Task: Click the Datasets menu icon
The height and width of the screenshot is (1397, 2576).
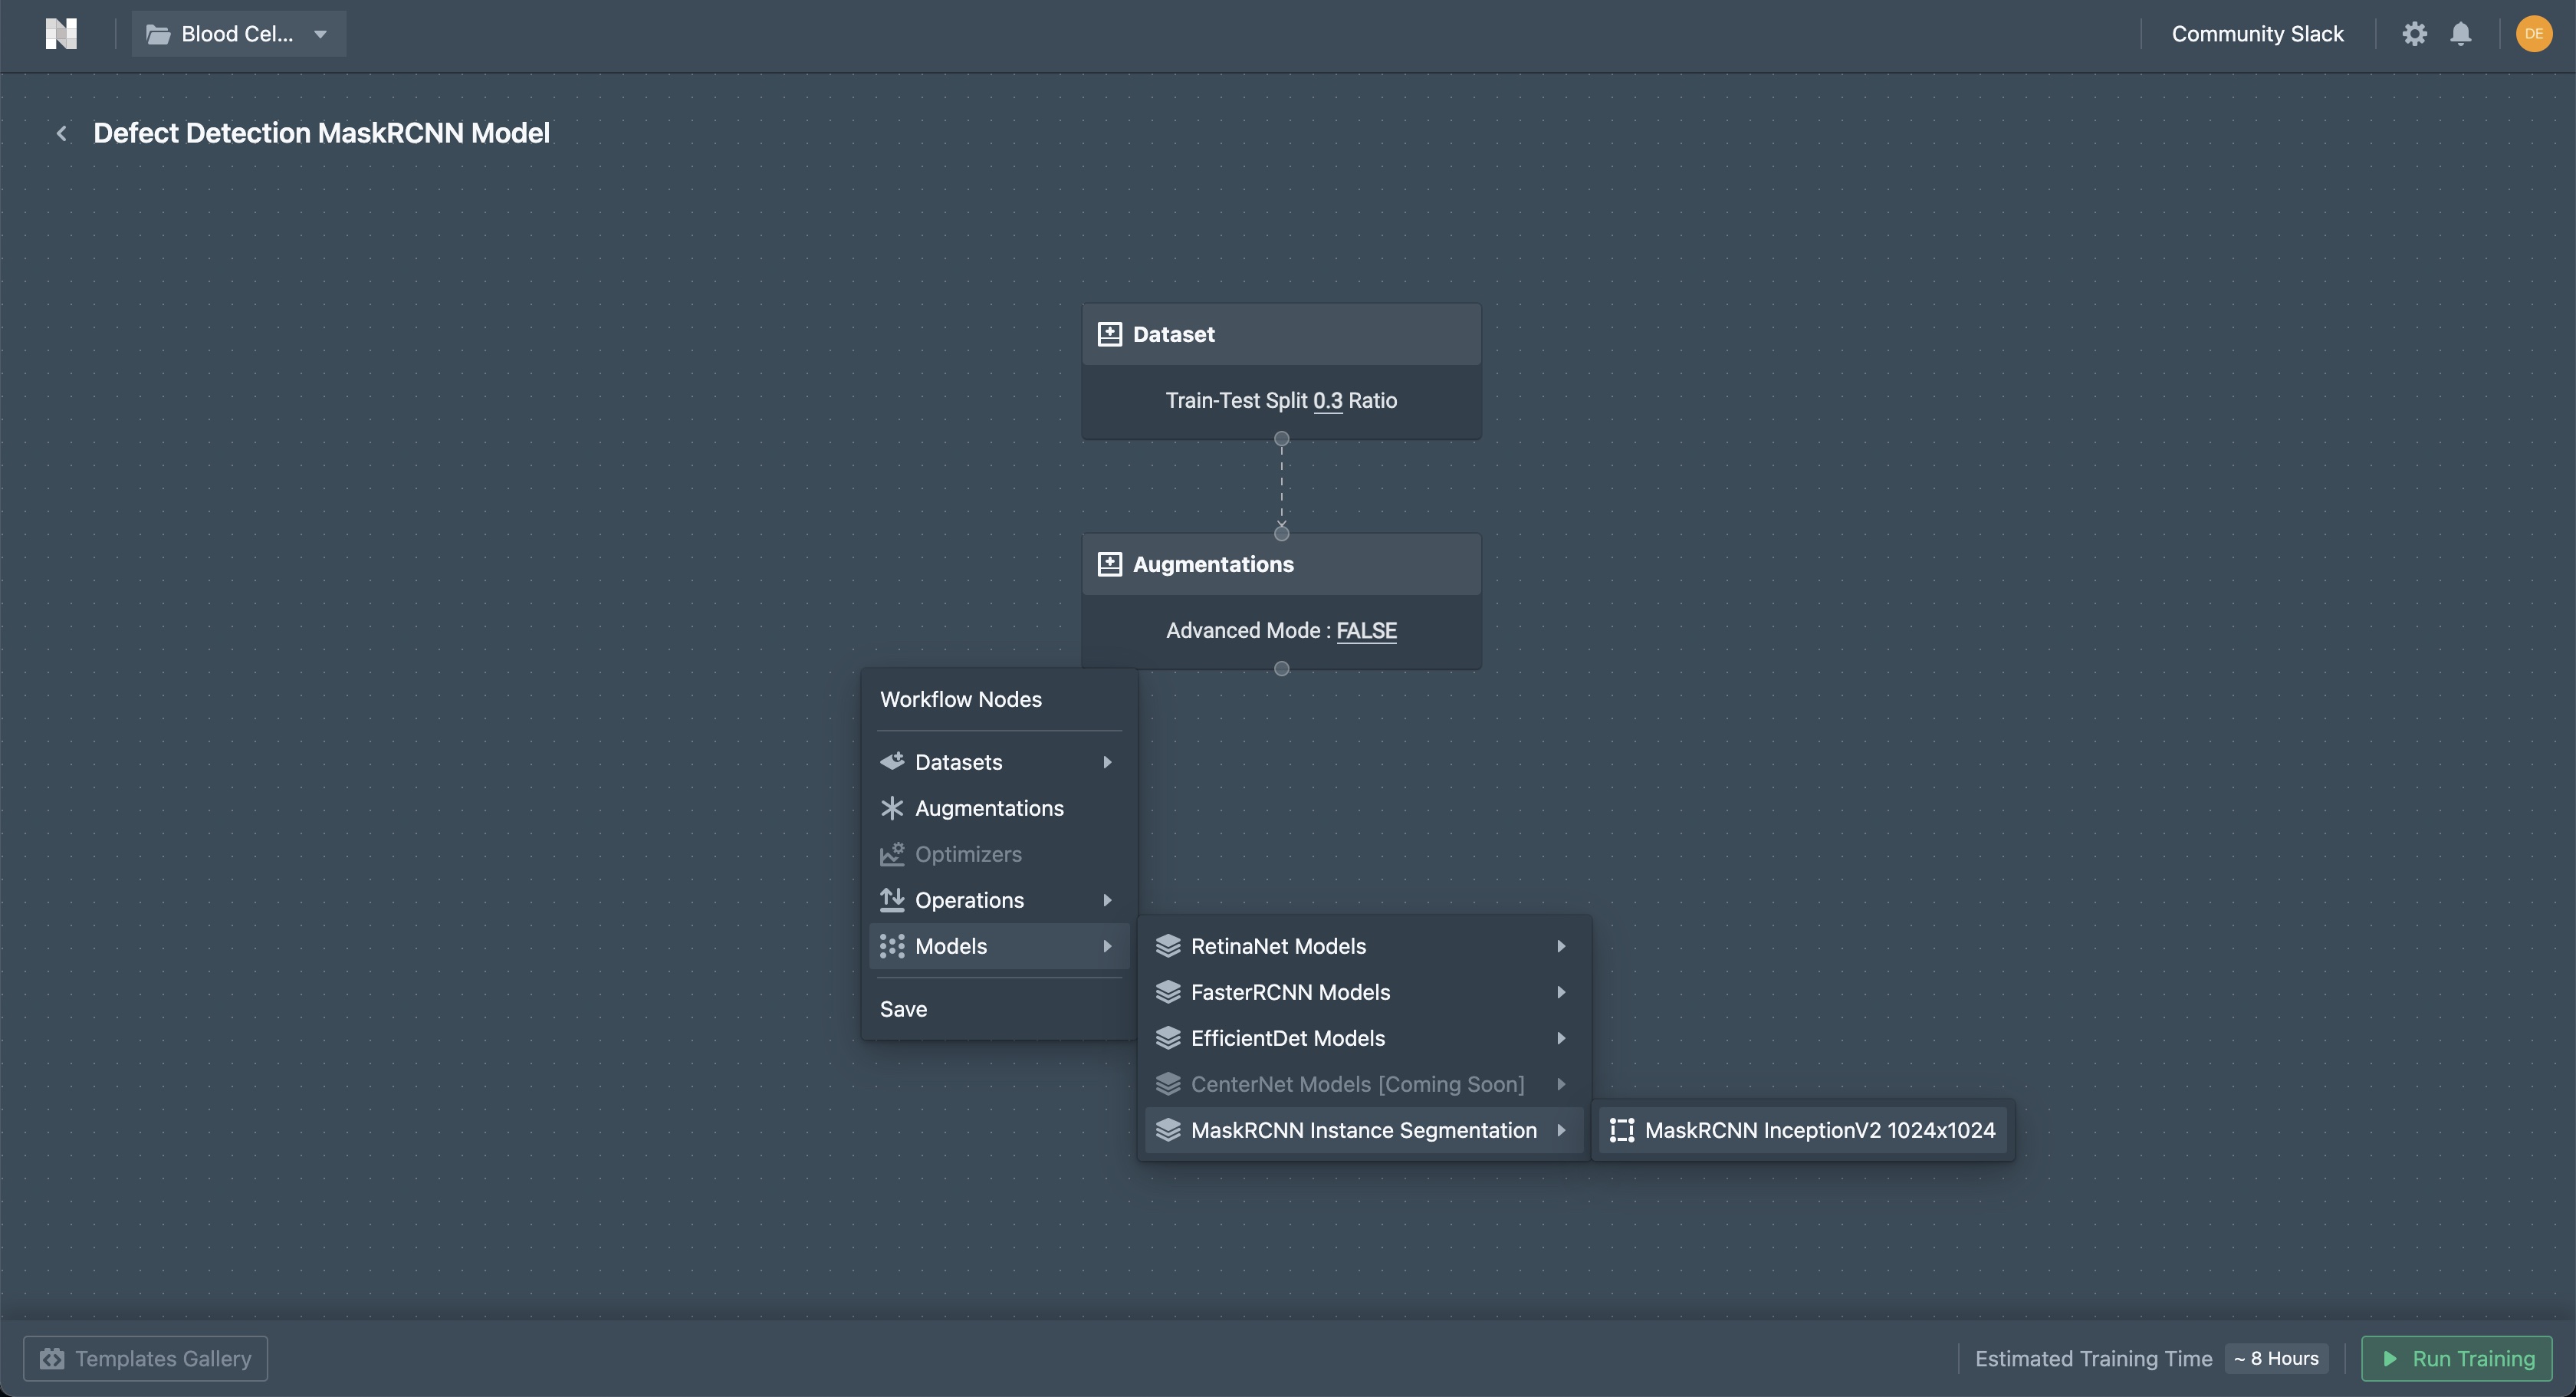Action: [892, 762]
